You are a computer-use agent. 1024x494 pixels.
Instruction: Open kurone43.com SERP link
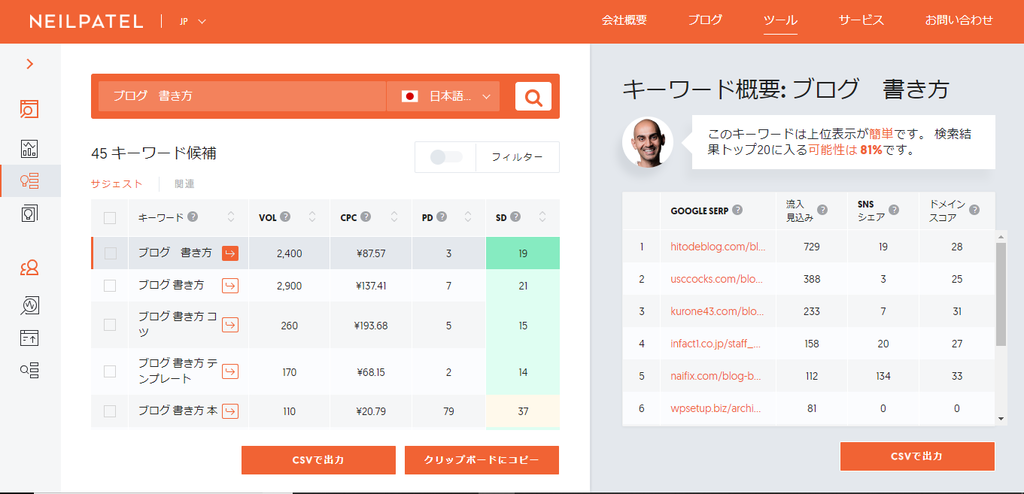718,312
